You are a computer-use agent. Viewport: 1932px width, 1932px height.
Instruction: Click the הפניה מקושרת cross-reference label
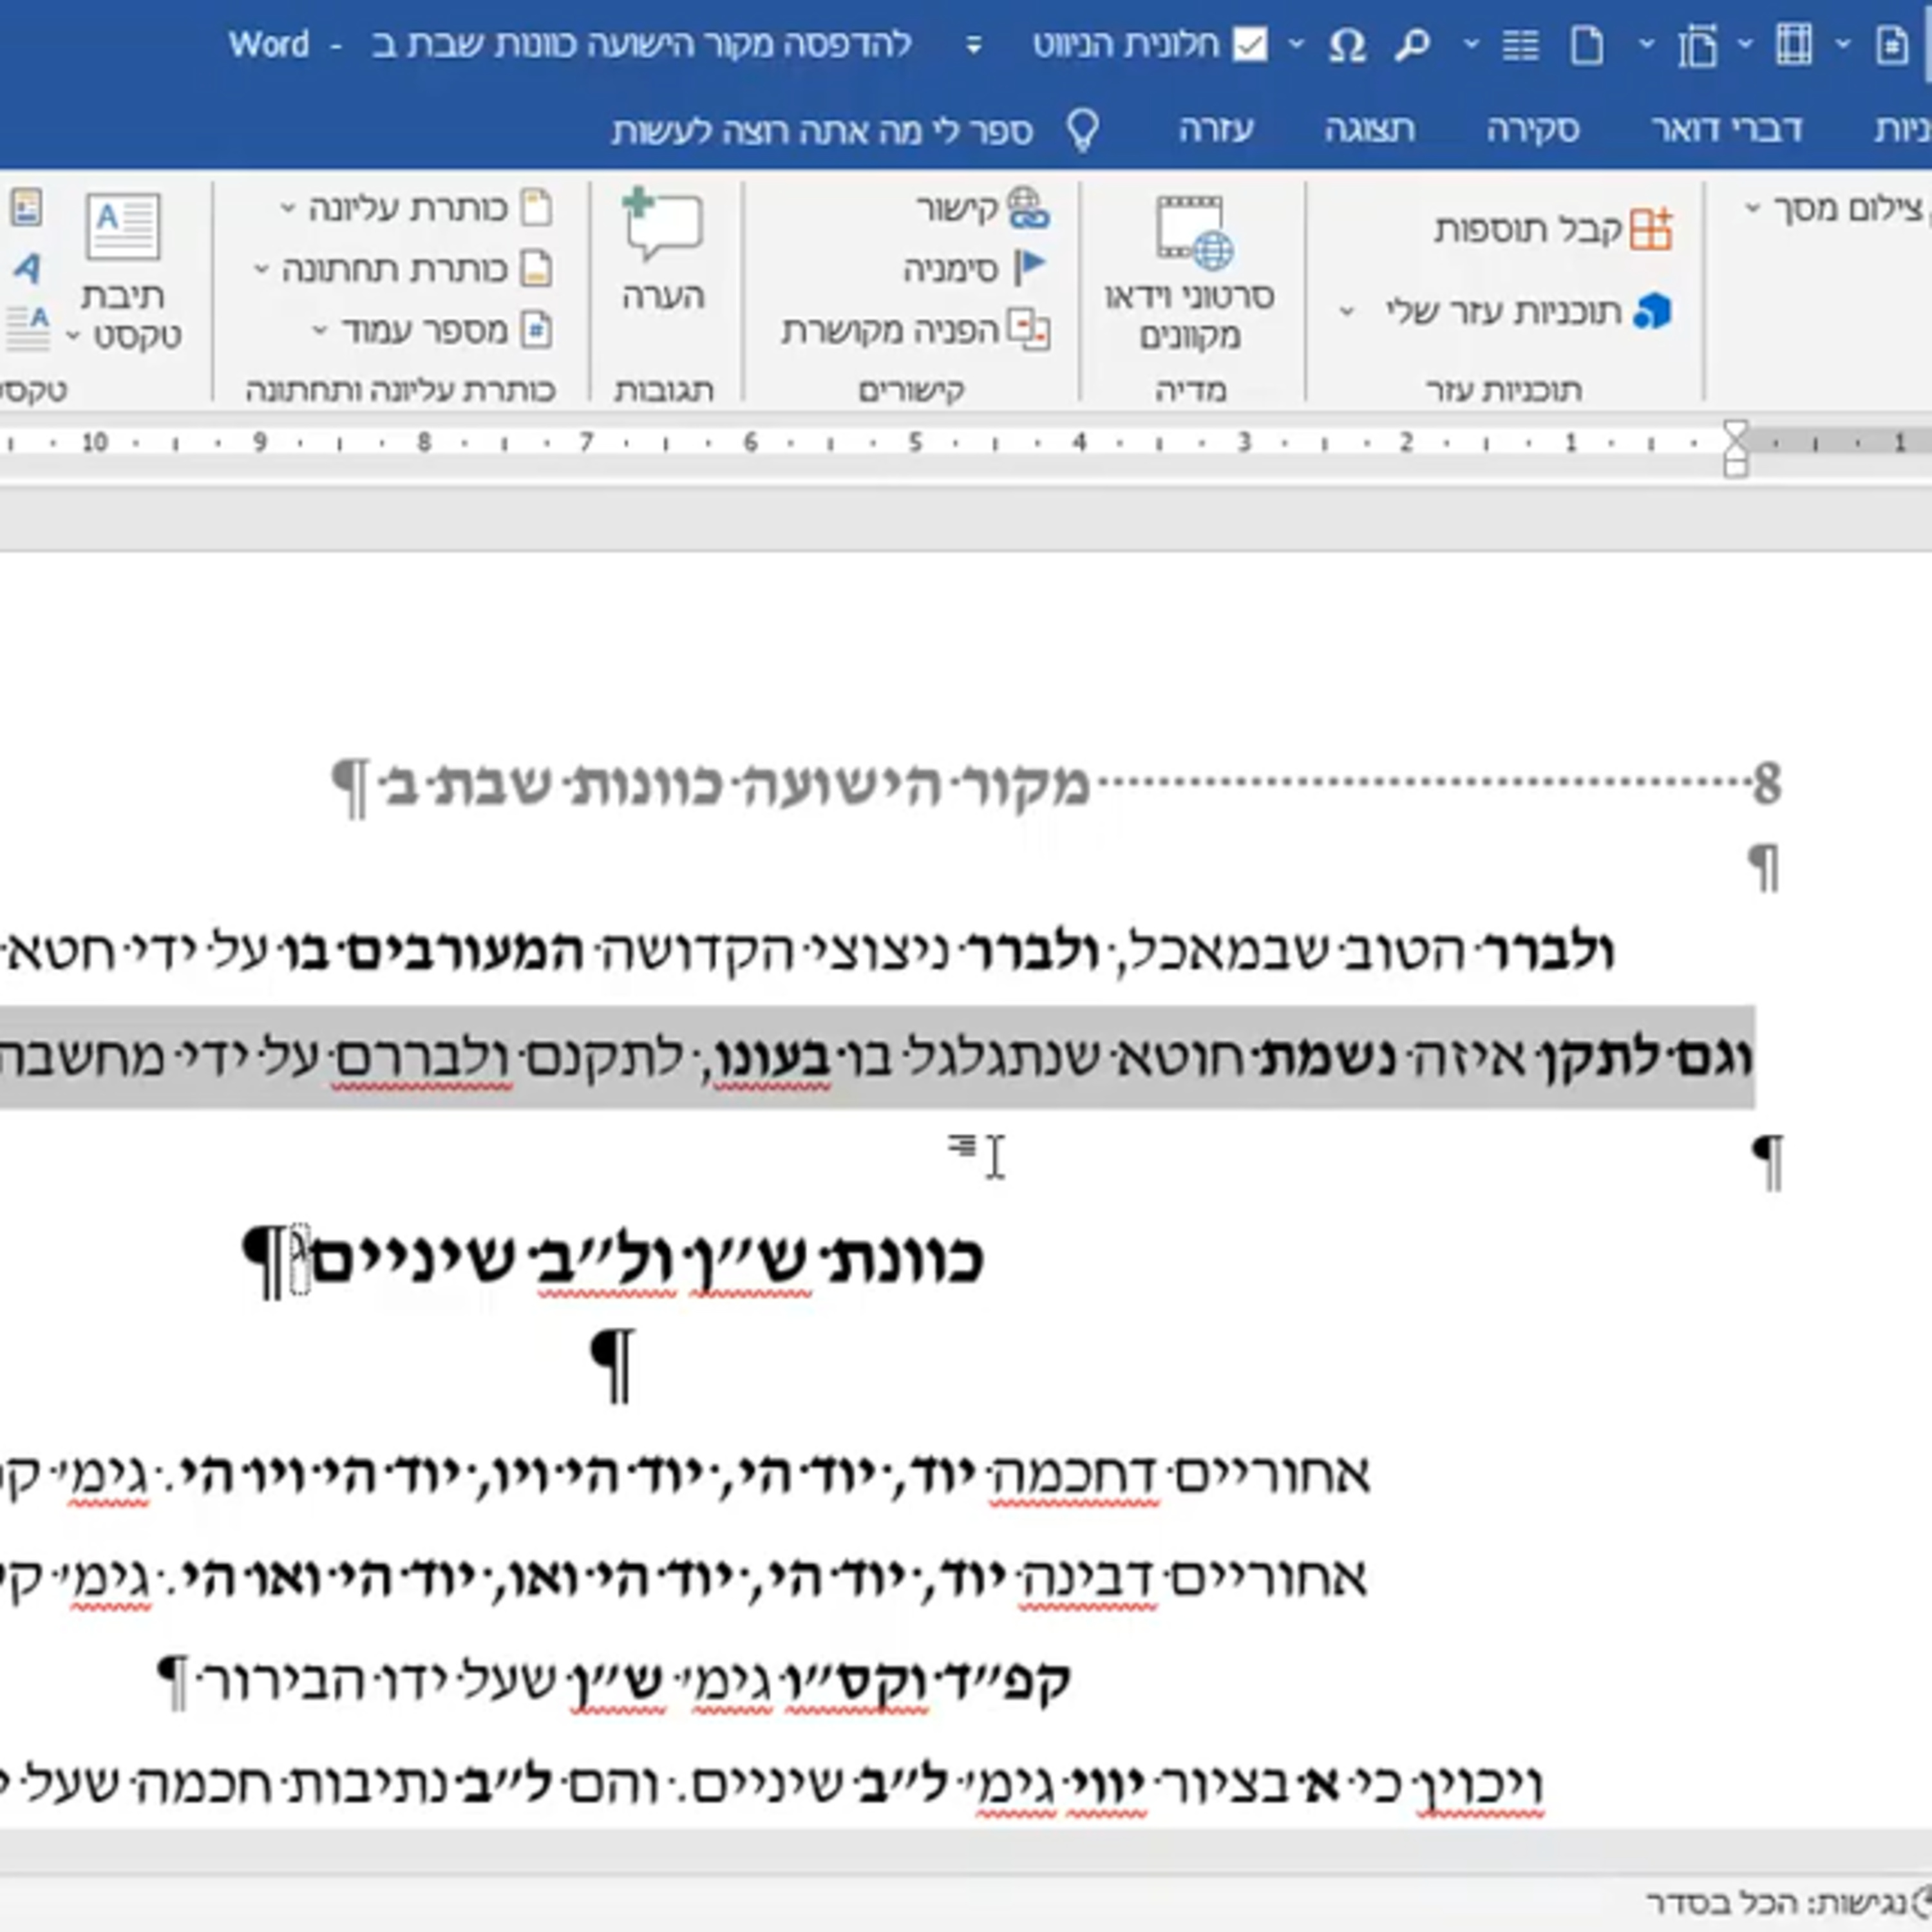click(x=890, y=330)
